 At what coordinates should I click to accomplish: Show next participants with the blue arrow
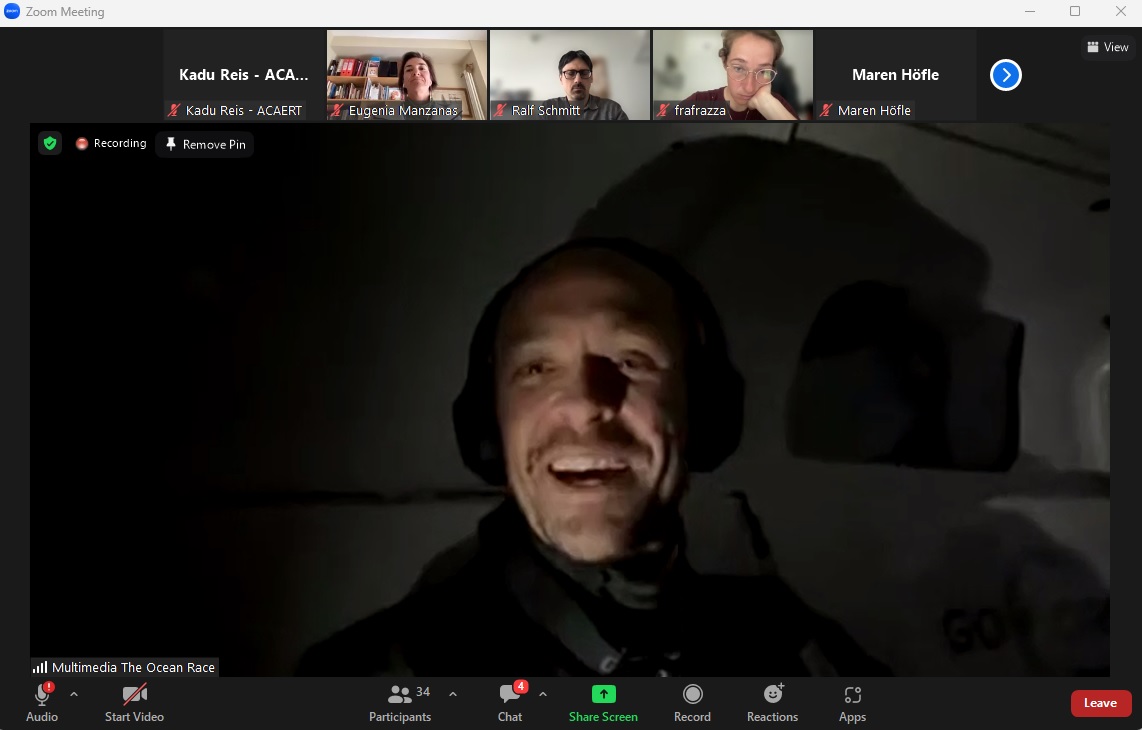(x=1005, y=75)
